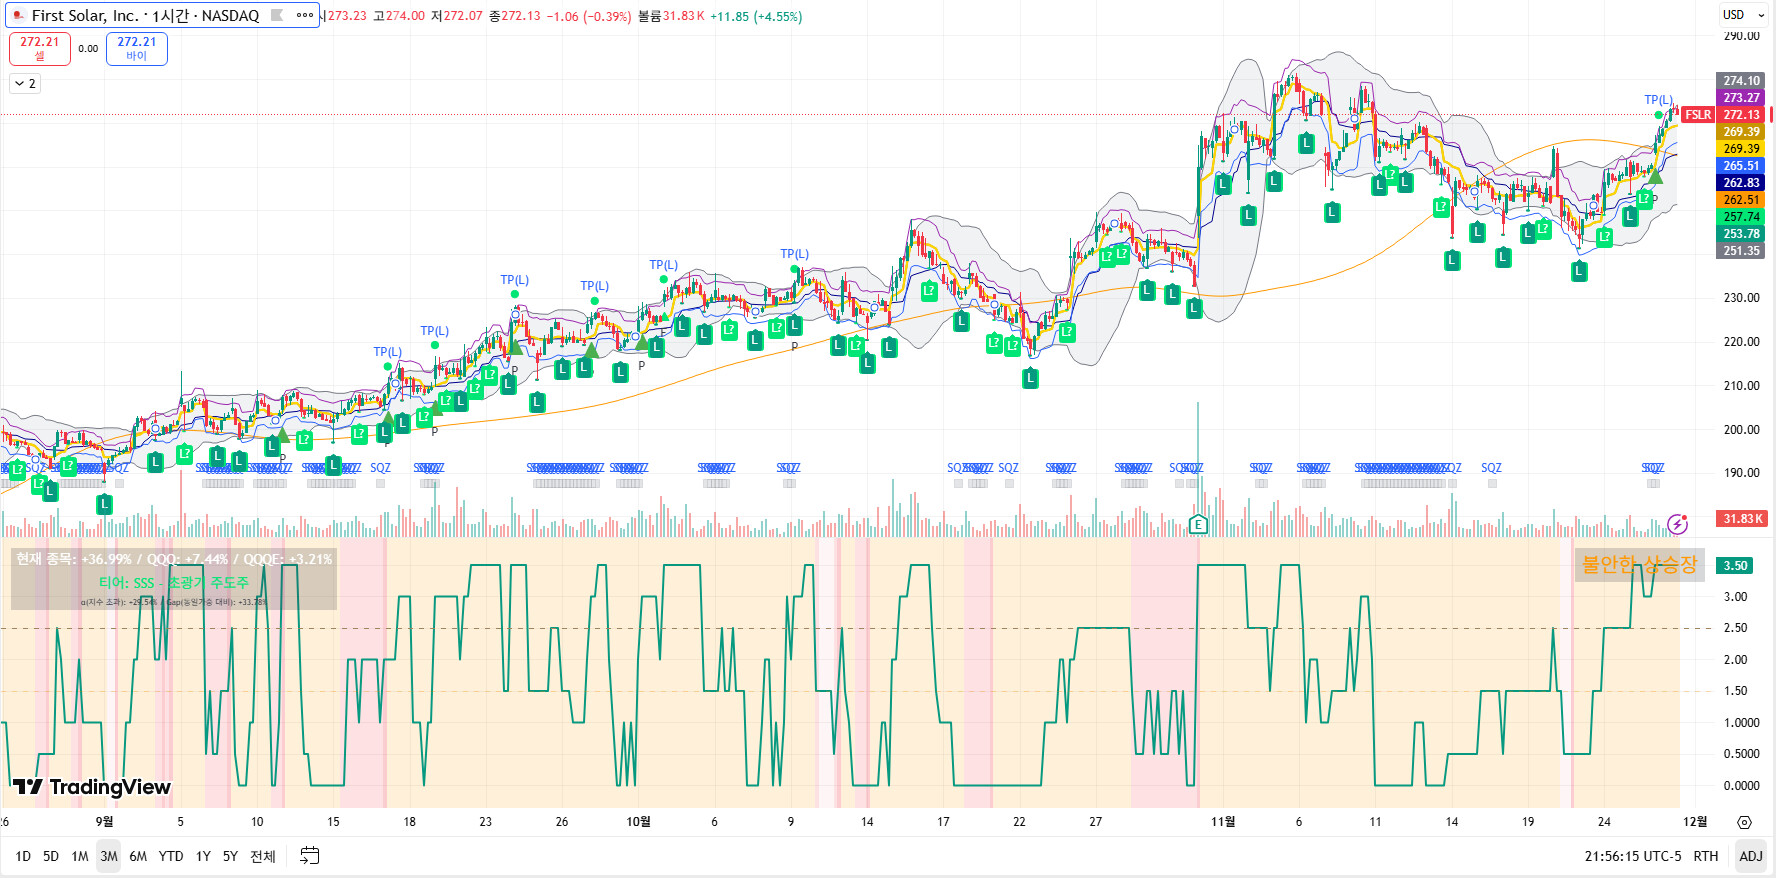Open chart settings hexagon icon at axis corner
The width and height of the screenshot is (1776, 878).
pyautogui.click(x=1744, y=822)
